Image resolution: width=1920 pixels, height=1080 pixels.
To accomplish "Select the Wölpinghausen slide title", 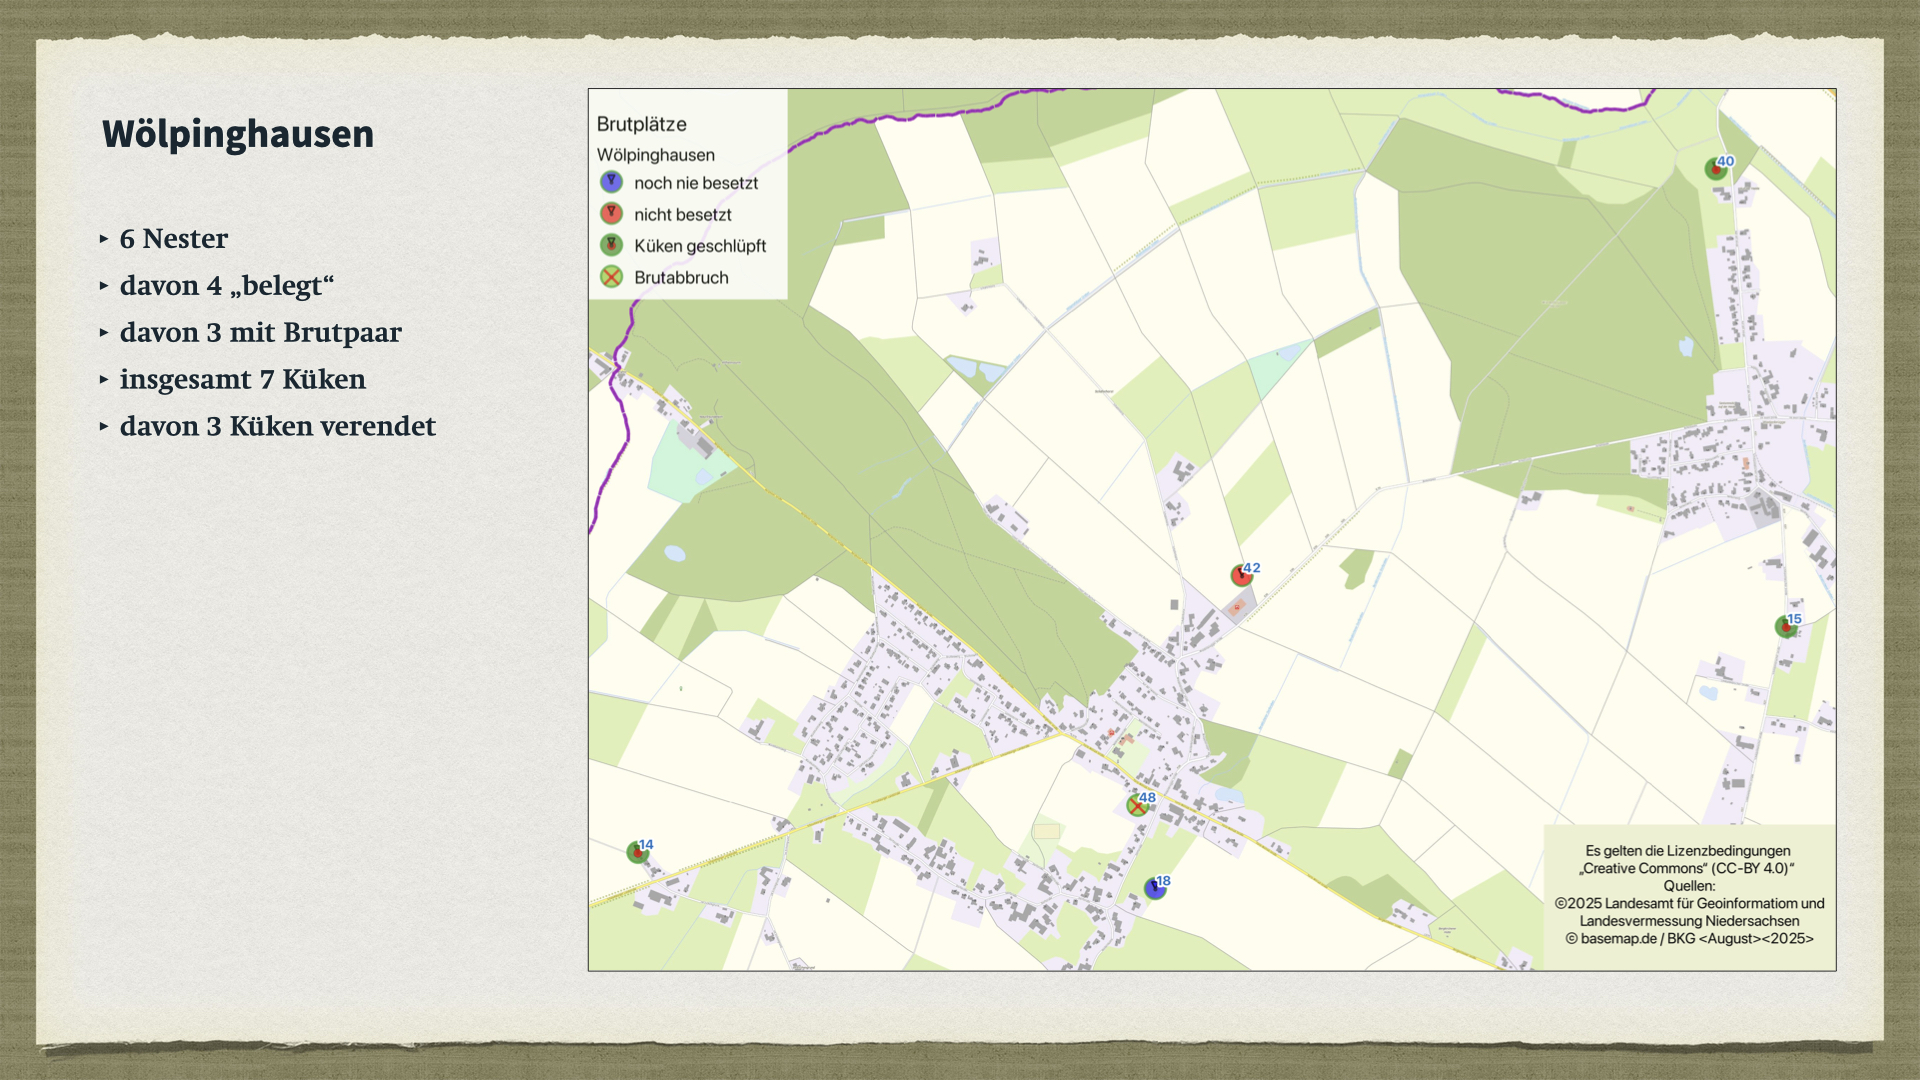I will 238,134.
